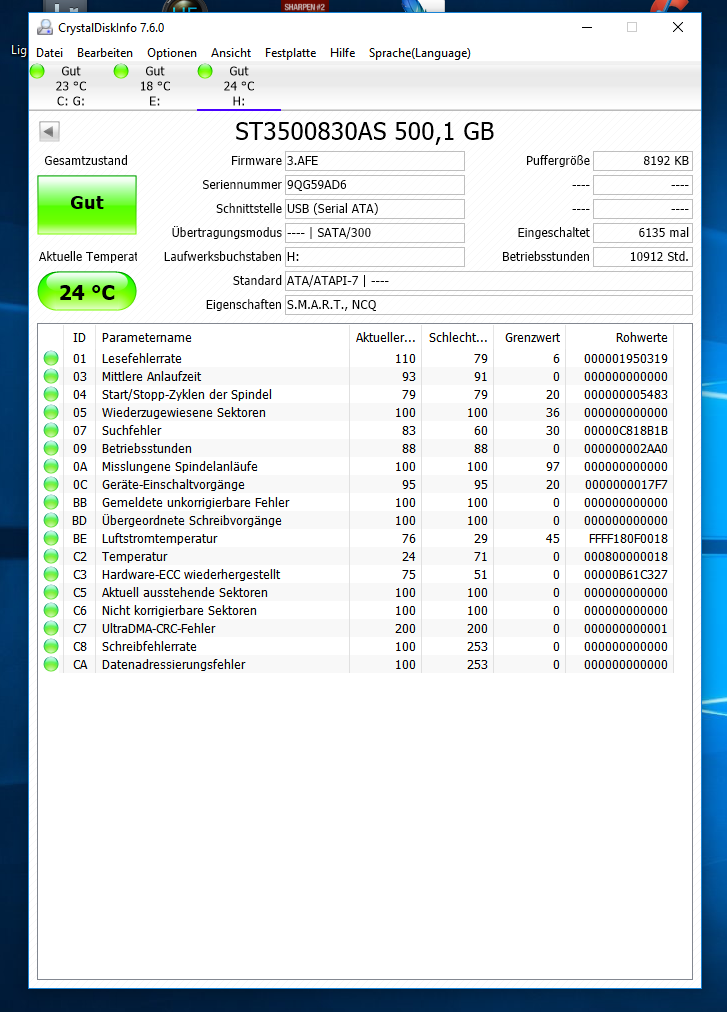Click raw value 0000000017F7
Image resolution: width=727 pixels, height=1012 pixels.
point(626,485)
